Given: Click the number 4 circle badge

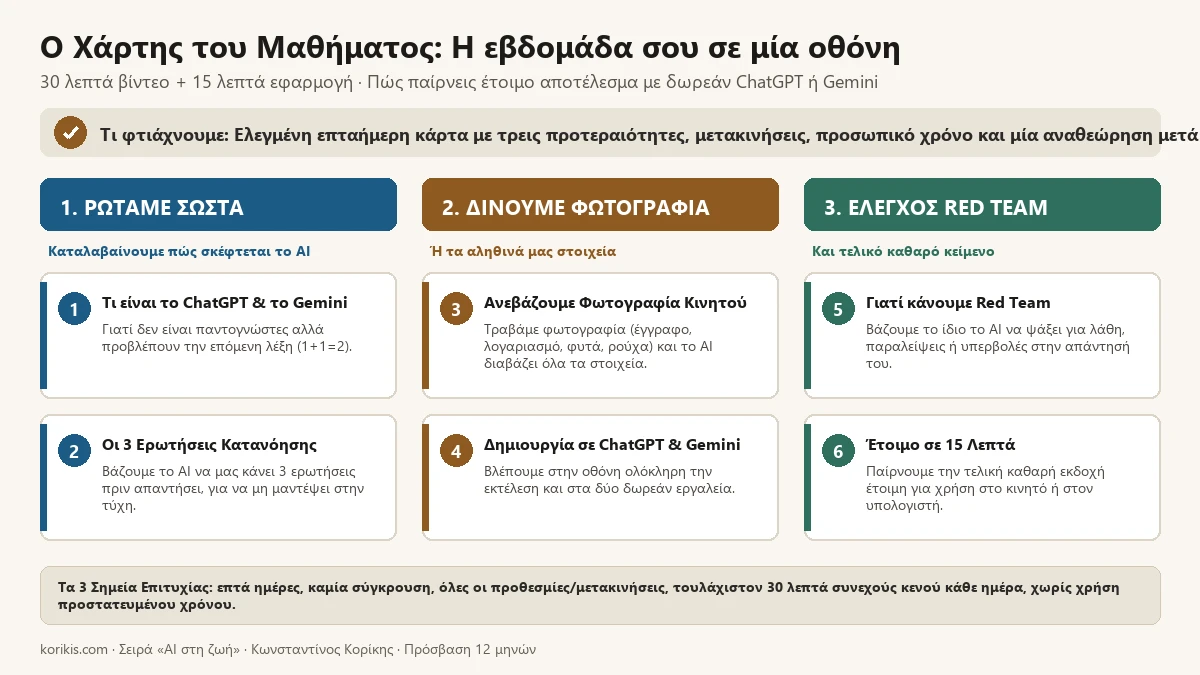Looking at the screenshot, I should coord(456,451).
